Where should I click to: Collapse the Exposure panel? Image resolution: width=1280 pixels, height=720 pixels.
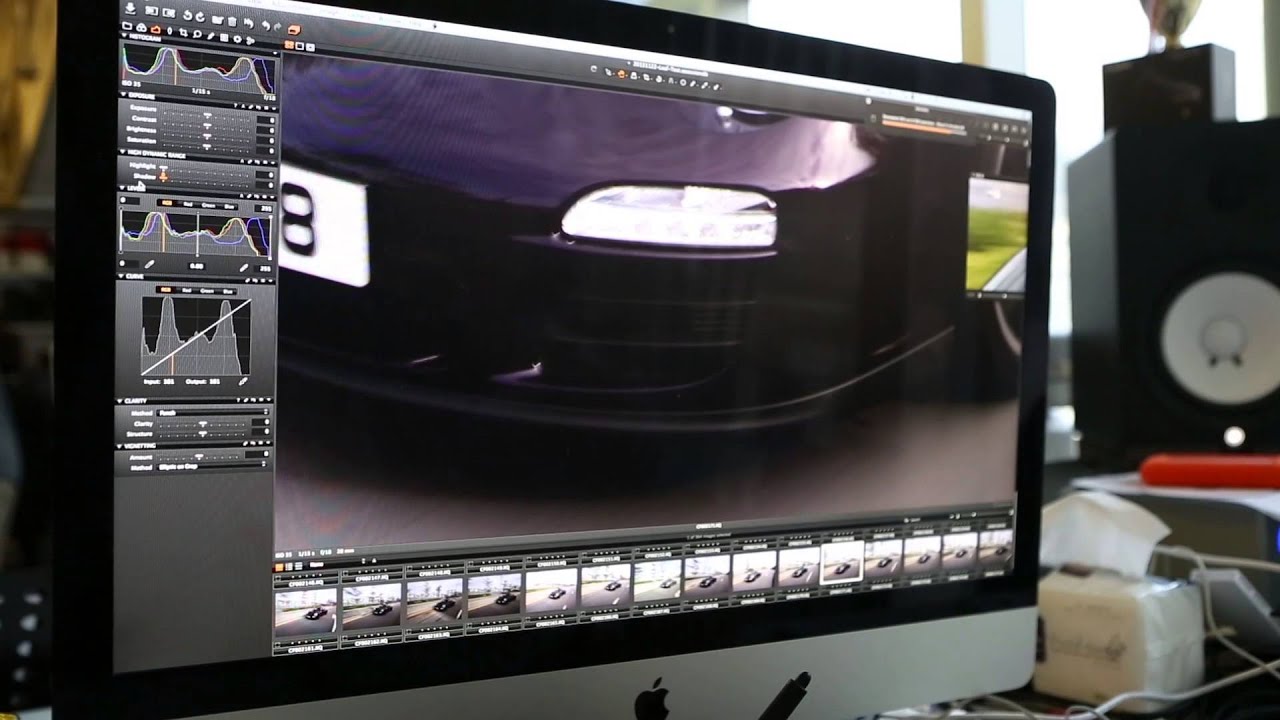click(x=123, y=94)
